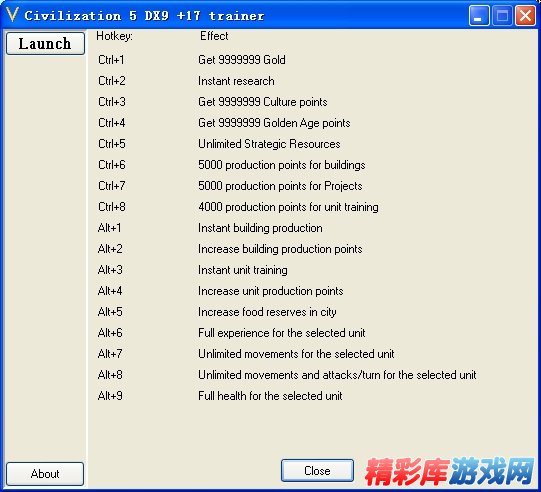
Task: Minimize the trainer window
Action: click(x=479, y=15)
